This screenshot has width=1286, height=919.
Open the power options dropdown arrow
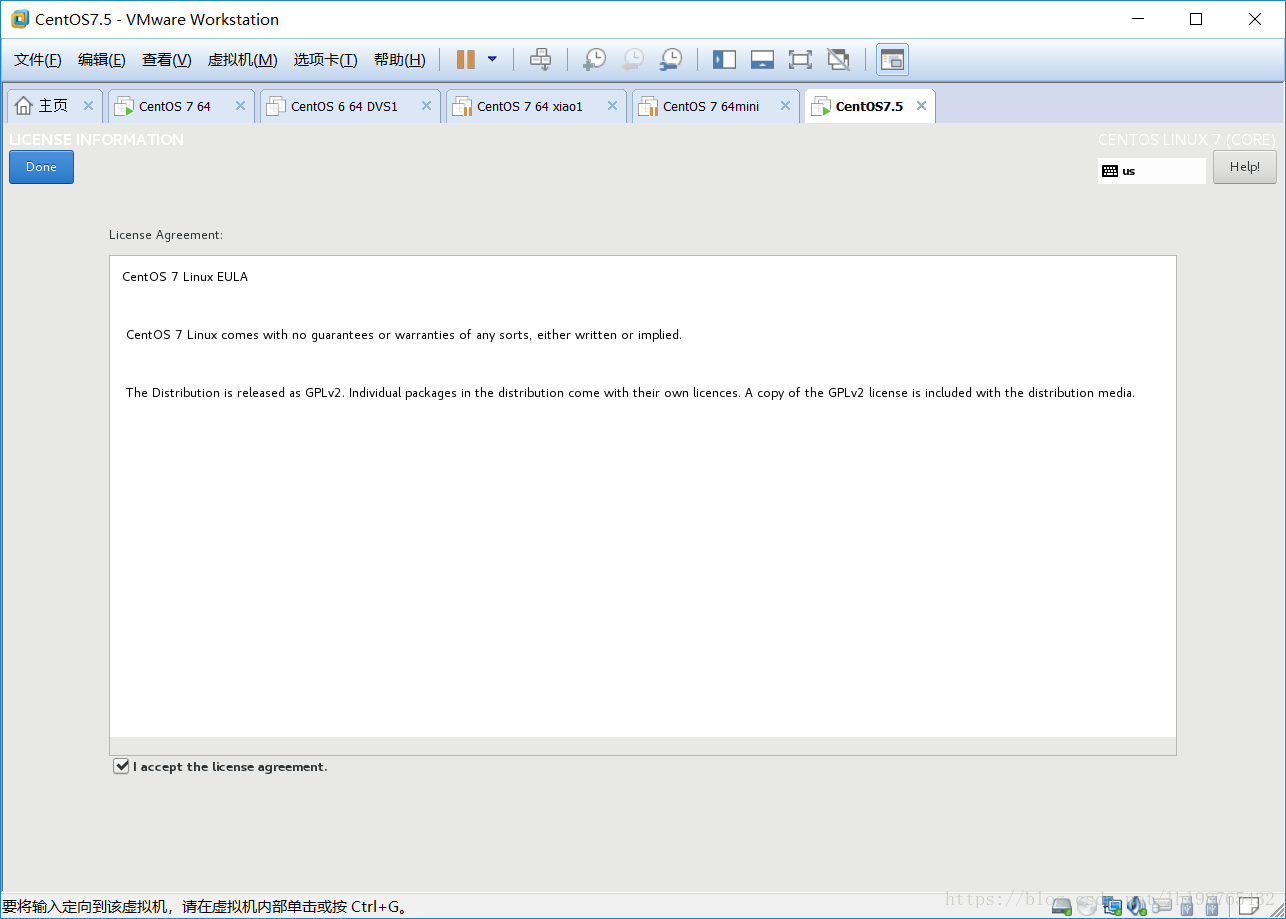[492, 60]
